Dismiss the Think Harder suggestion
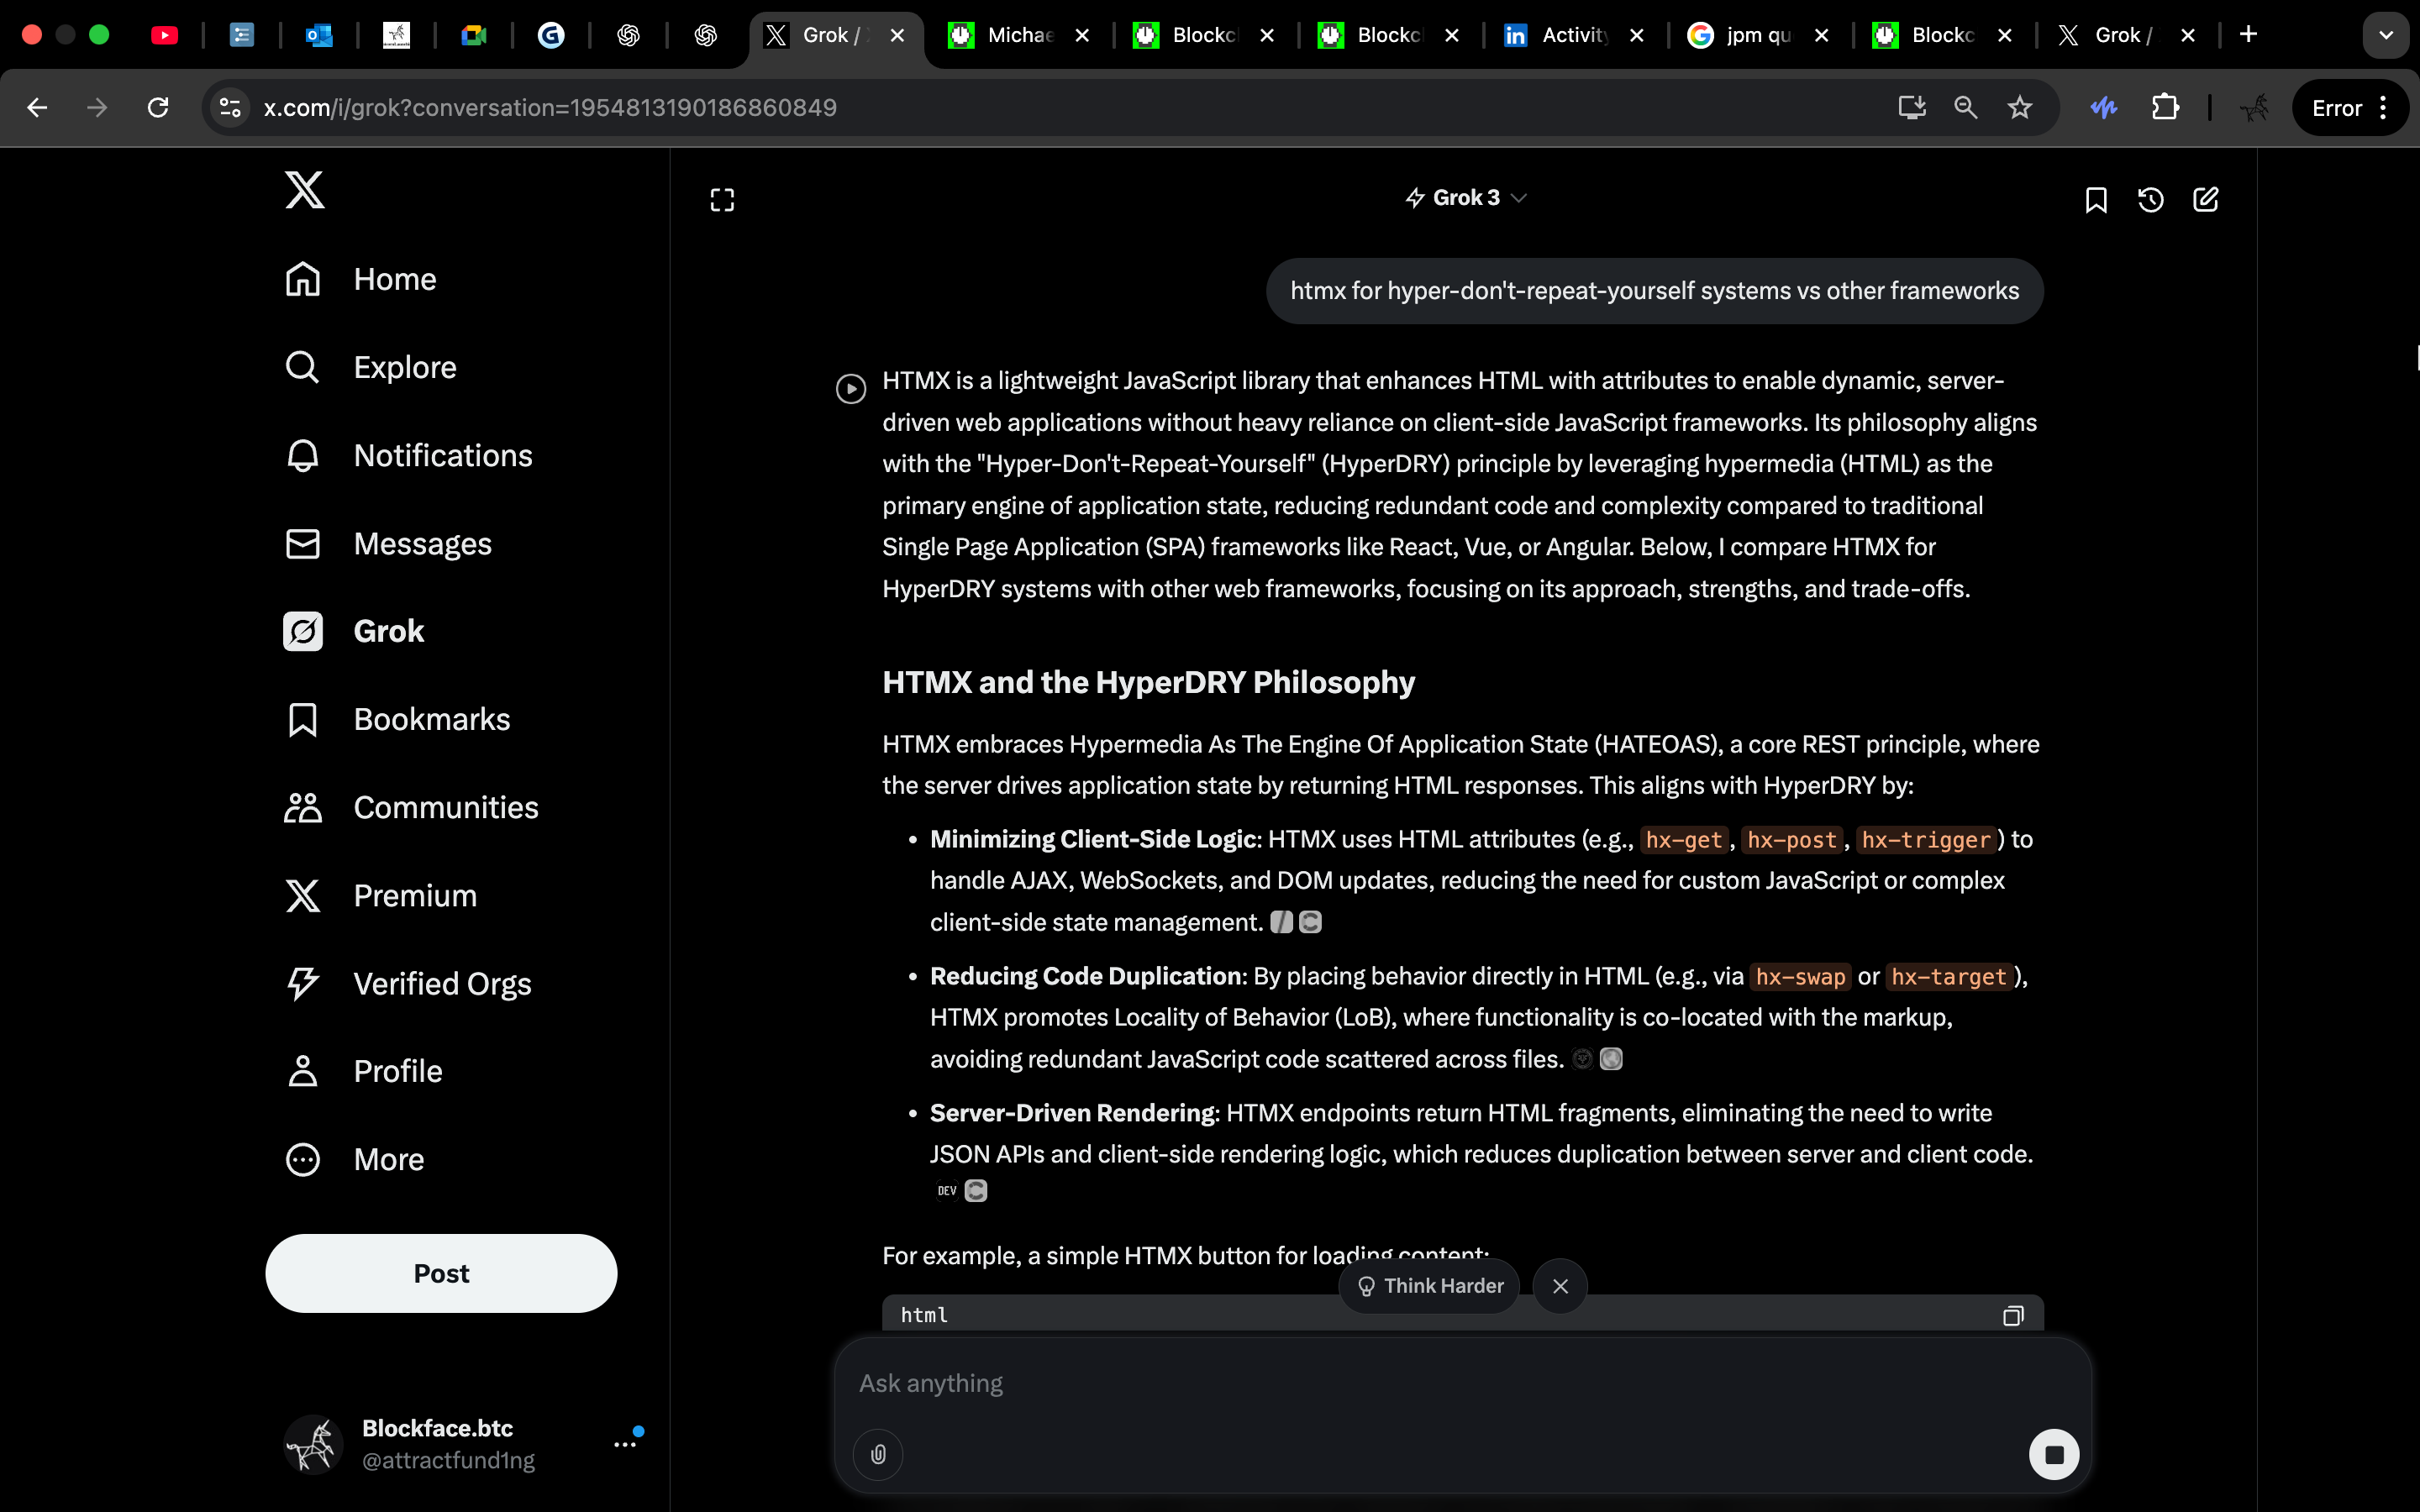 (x=1560, y=1286)
